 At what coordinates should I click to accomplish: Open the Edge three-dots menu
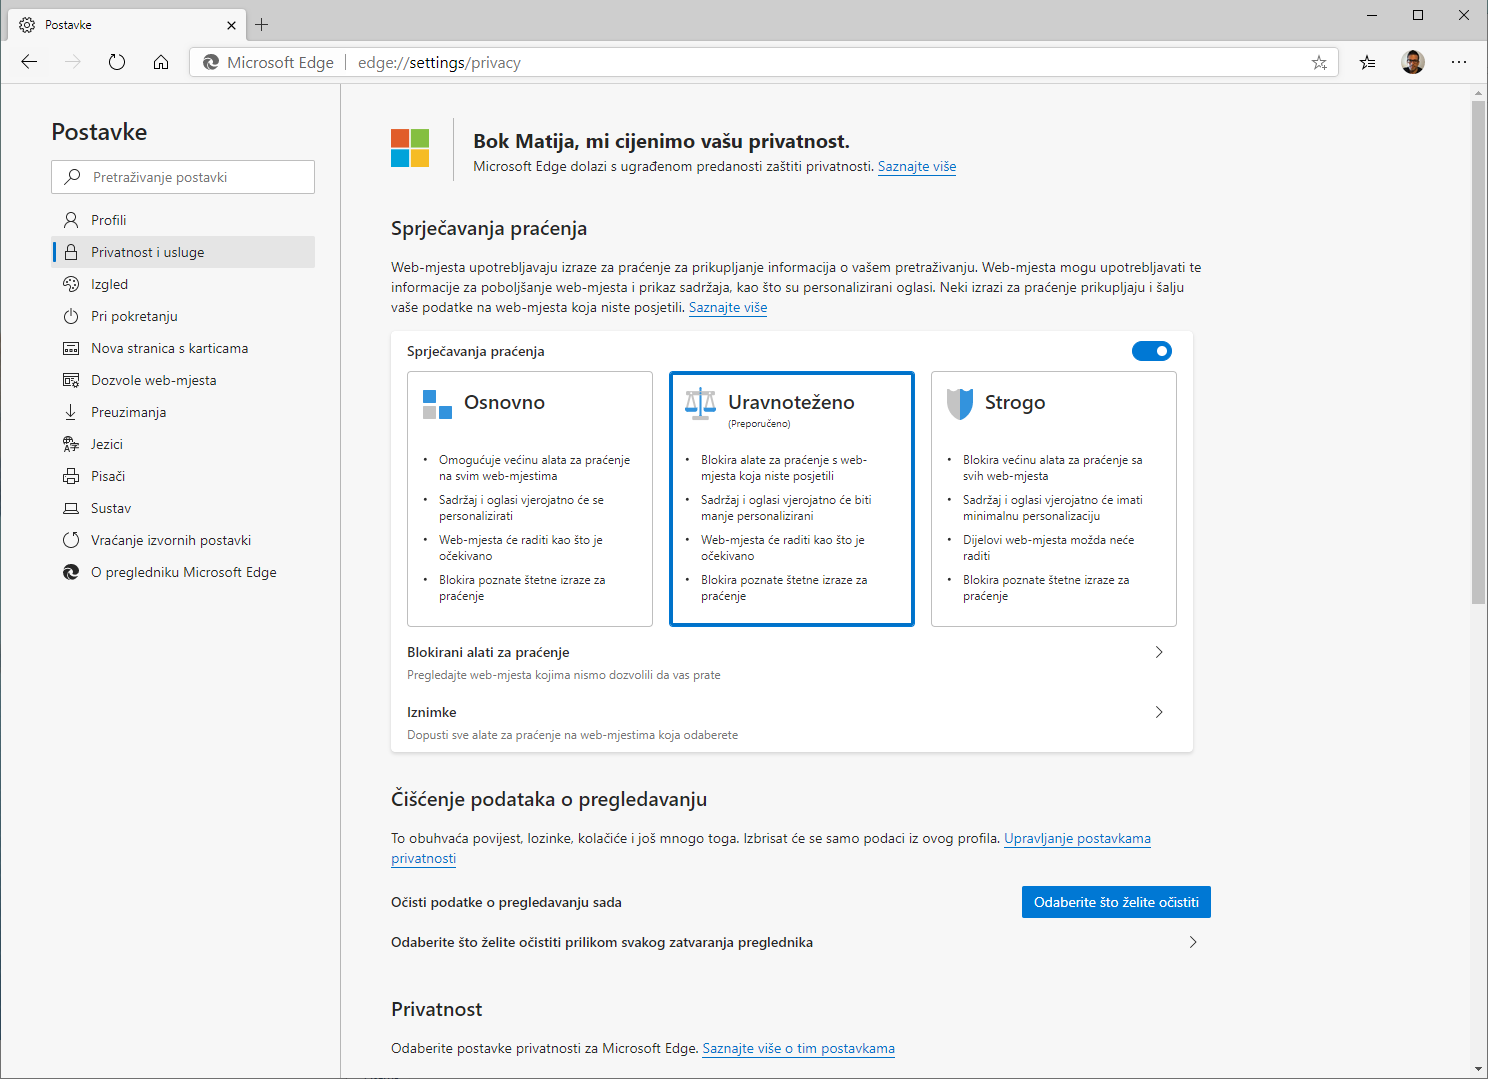[1459, 62]
